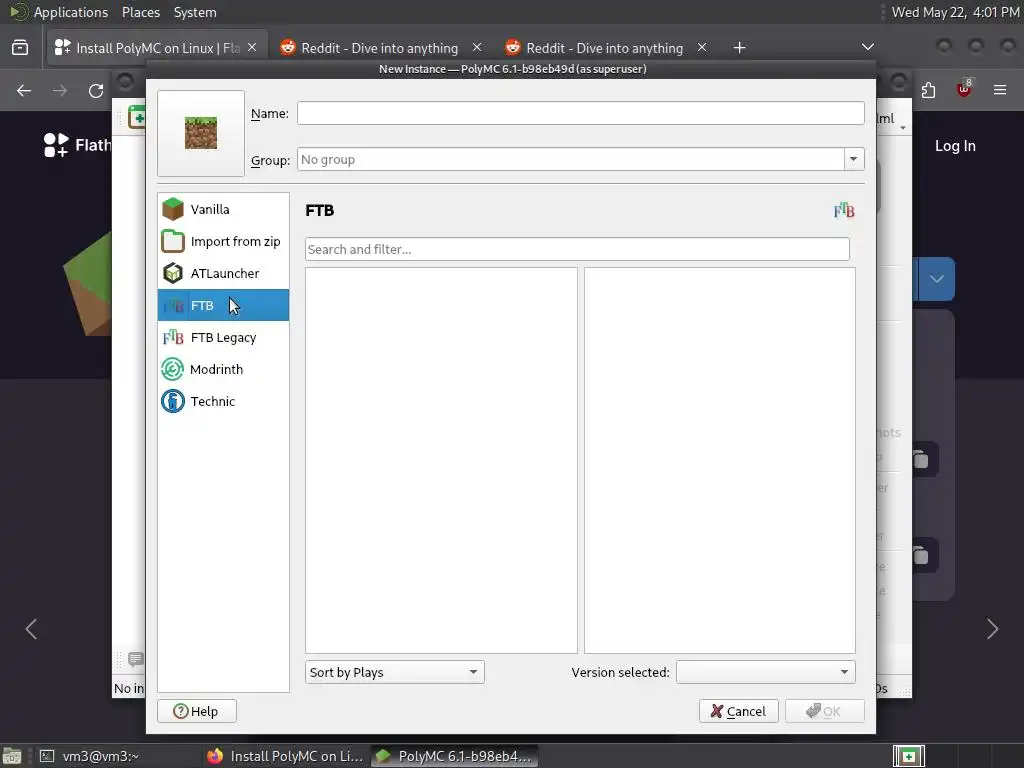Click the clock Wed May 22 in panel
Image resolution: width=1024 pixels, height=768 pixels.
click(x=955, y=12)
